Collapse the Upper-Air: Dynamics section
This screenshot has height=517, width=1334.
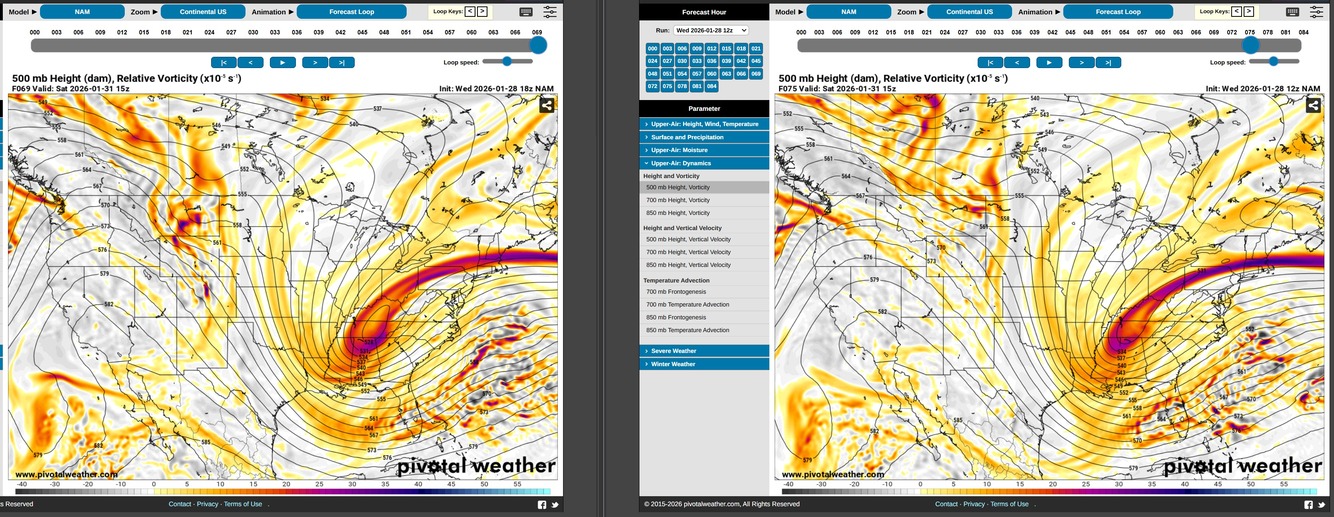coord(704,163)
